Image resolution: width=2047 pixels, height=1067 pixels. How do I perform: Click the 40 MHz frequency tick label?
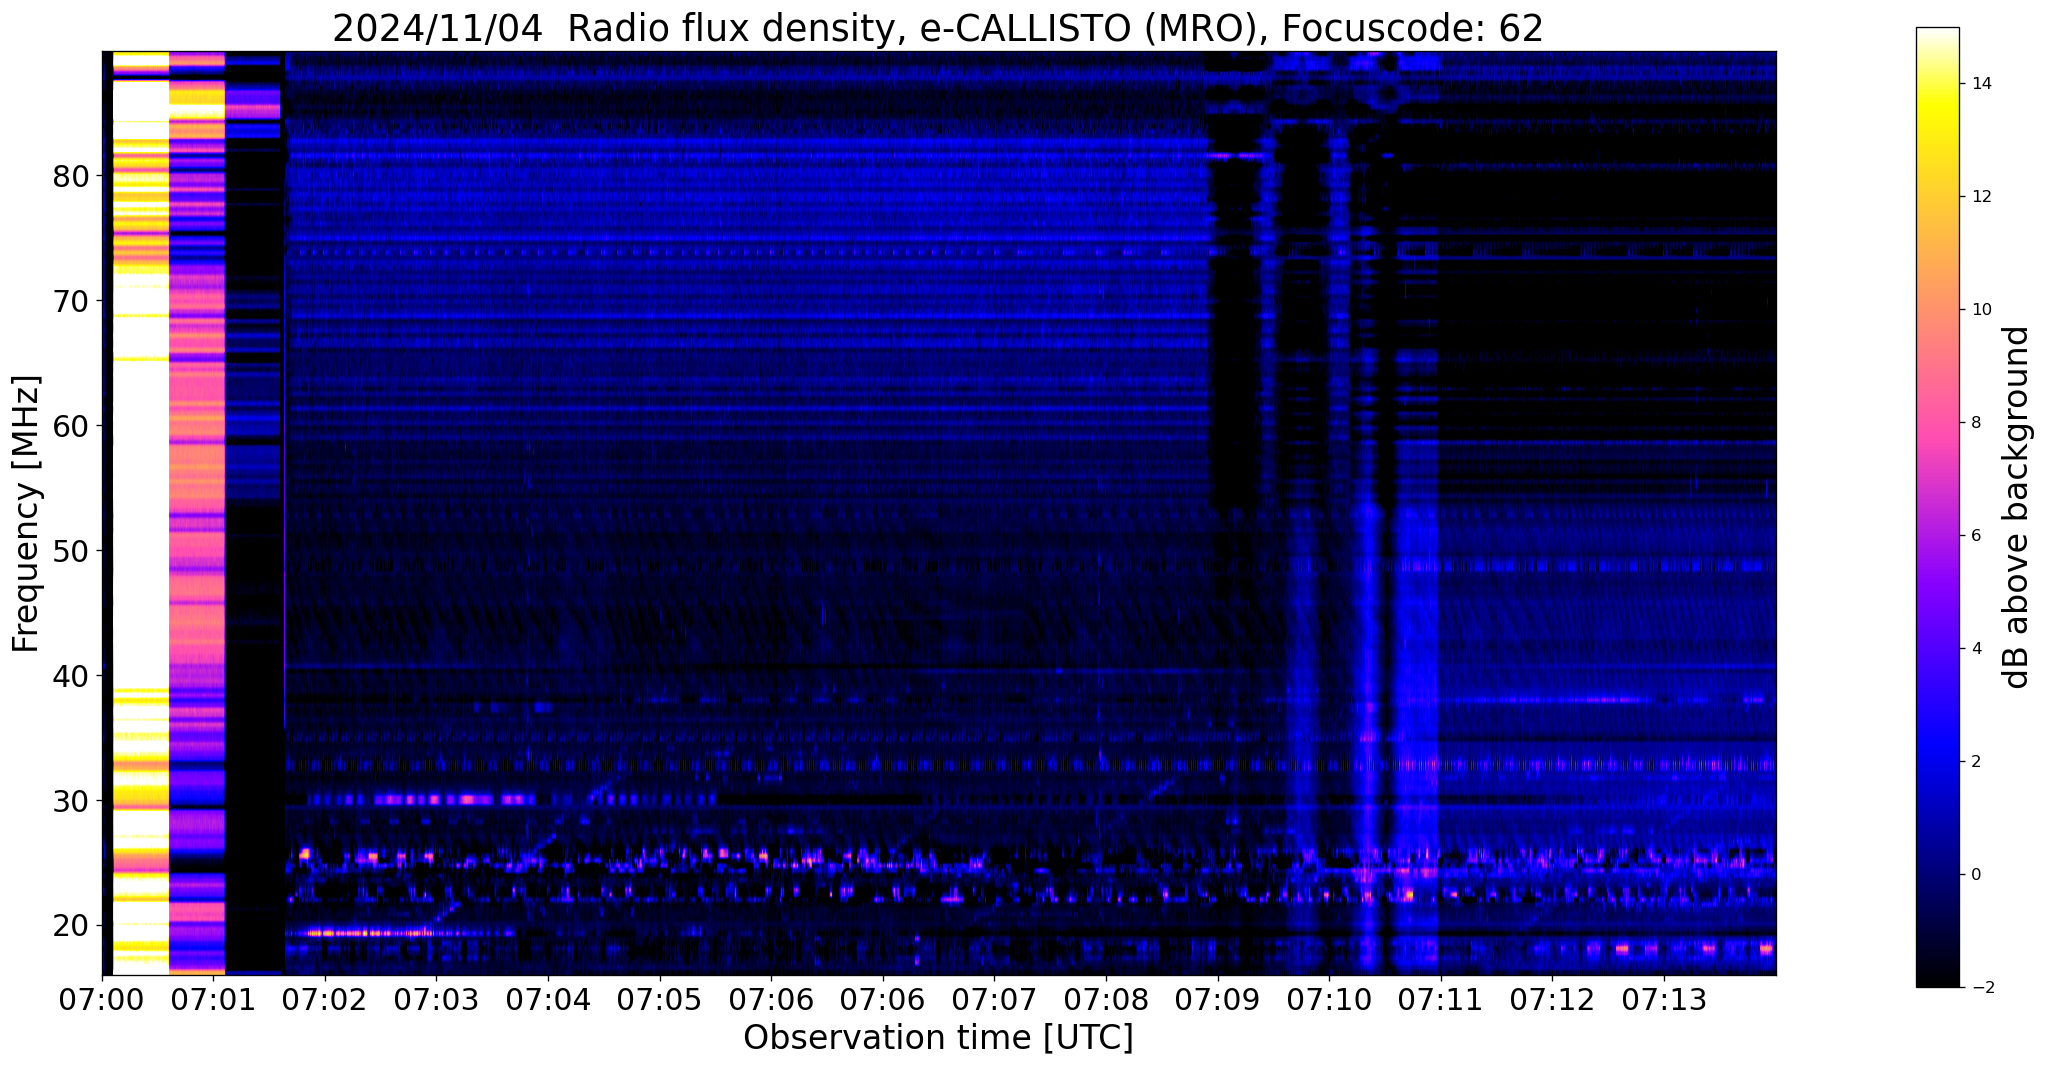click(71, 676)
